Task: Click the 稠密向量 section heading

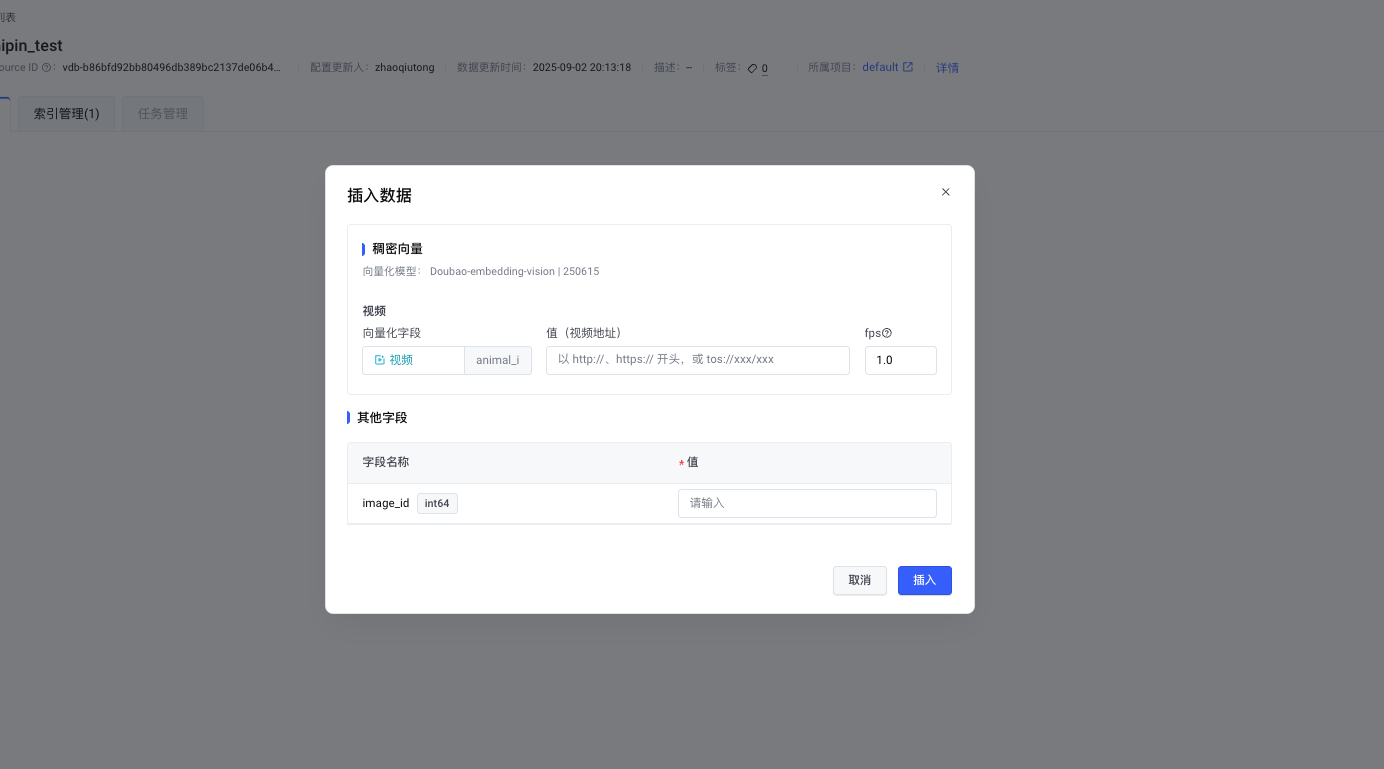Action: pyautogui.click(x=398, y=248)
